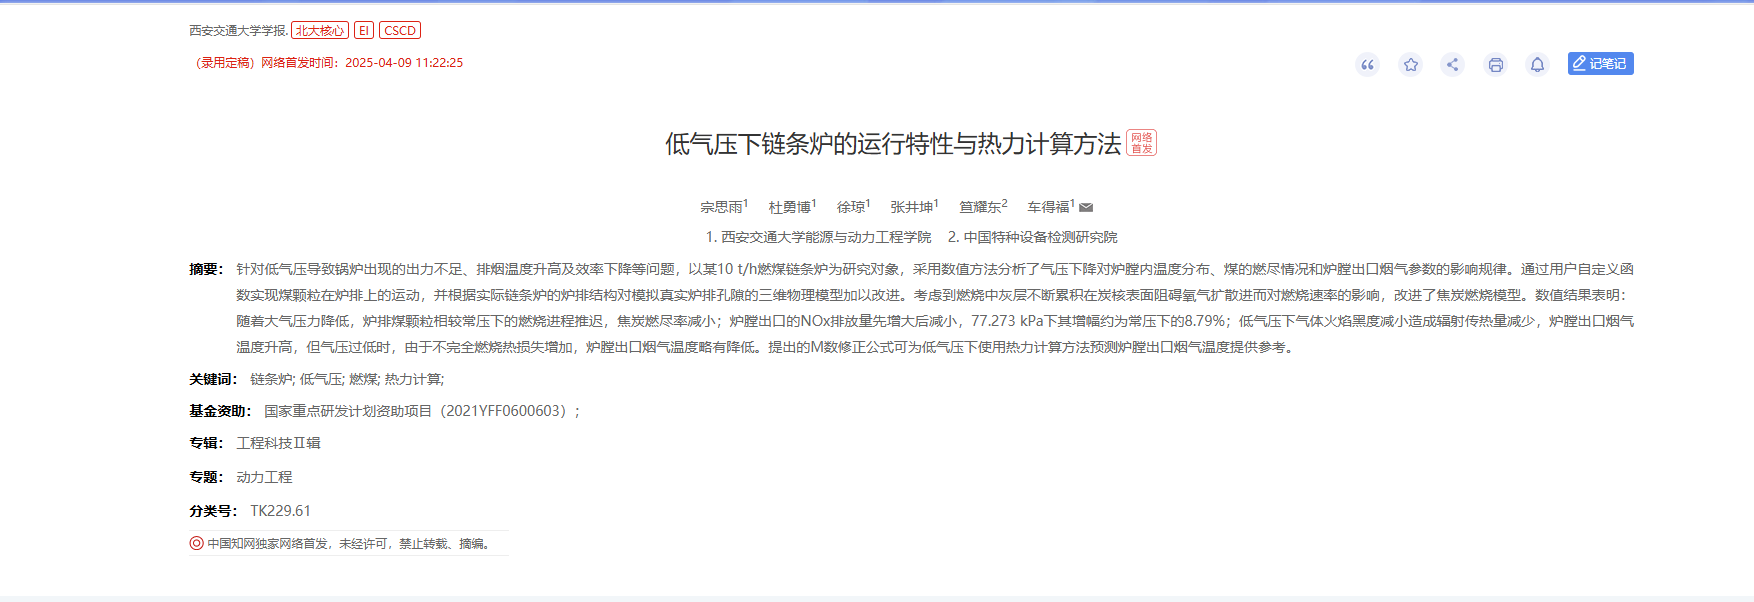Open the share icon menu
Image resolution: width=1754 pixels, height=602 pixels.
point(1452,65)
